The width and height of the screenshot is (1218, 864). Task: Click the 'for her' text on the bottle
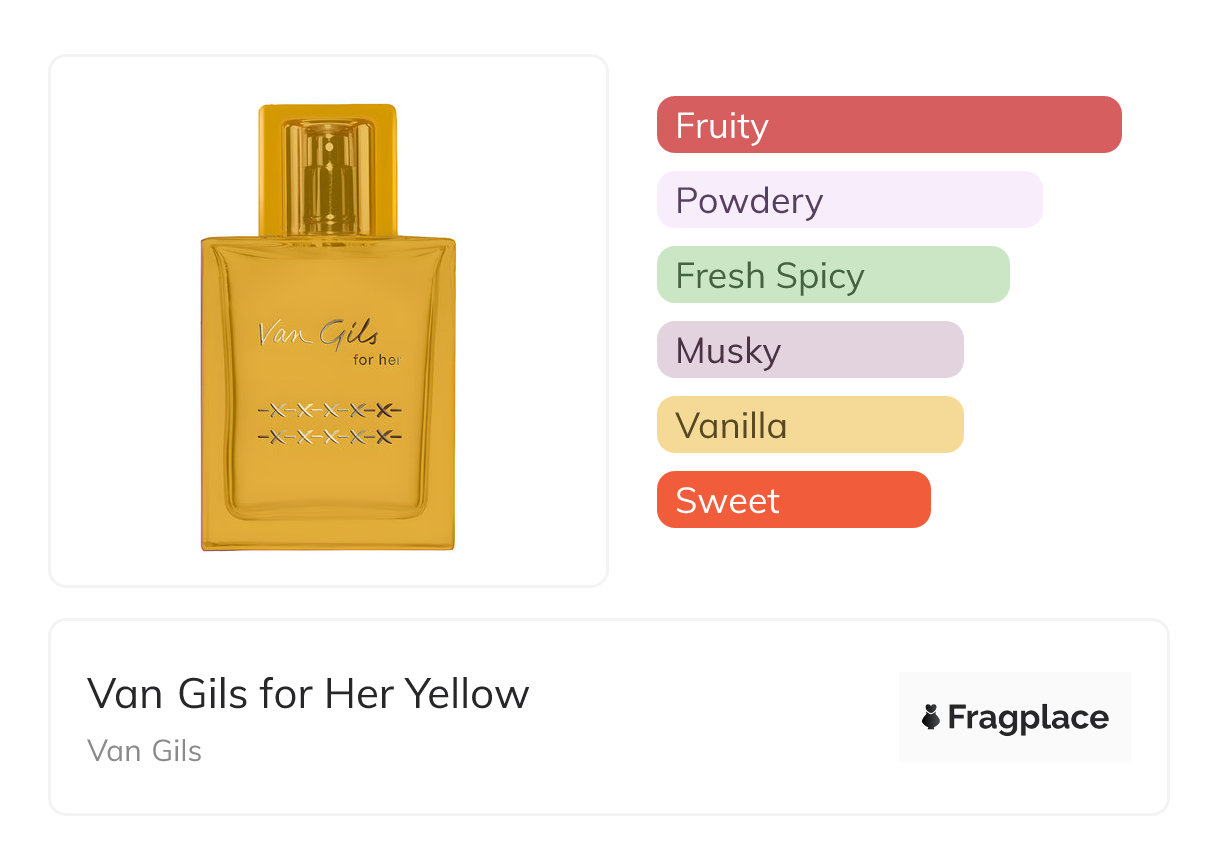(377, 360)
